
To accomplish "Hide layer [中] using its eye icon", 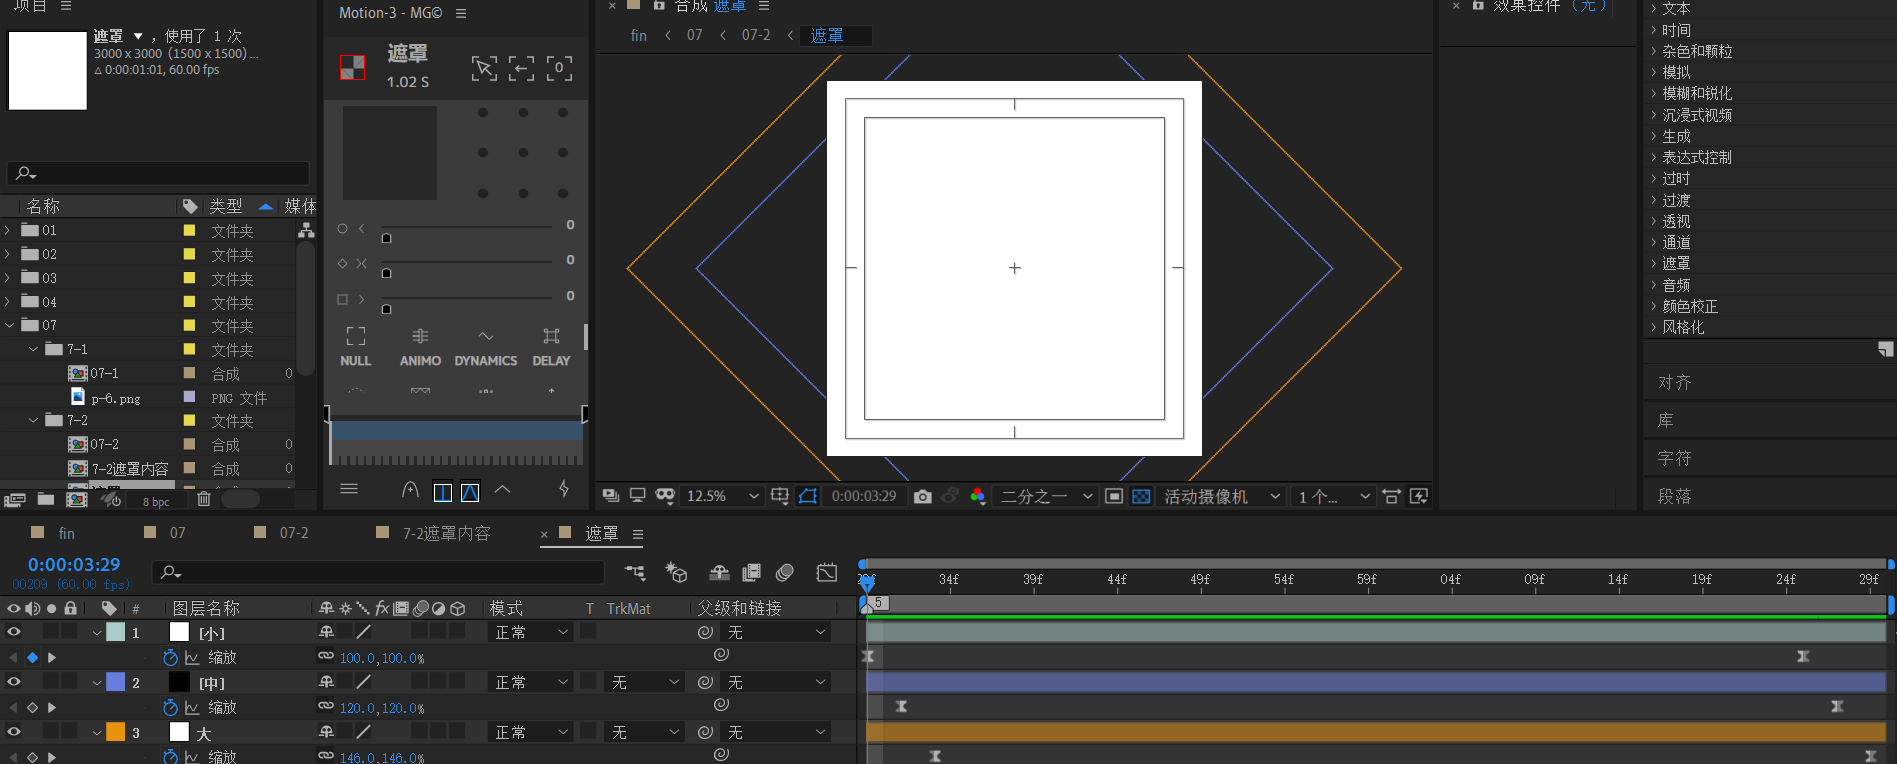I will coord(14,682).
